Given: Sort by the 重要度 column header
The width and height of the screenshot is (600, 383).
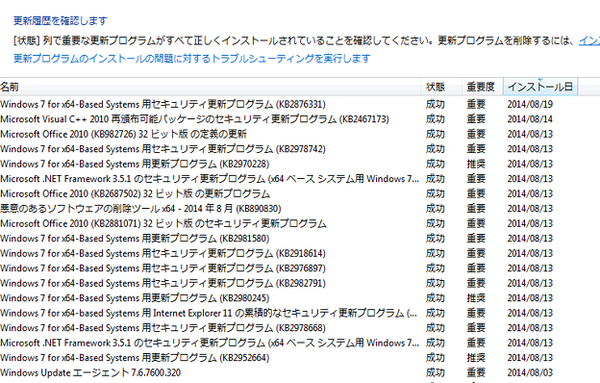Looking at the screenshot, I should tap(481, 87).
